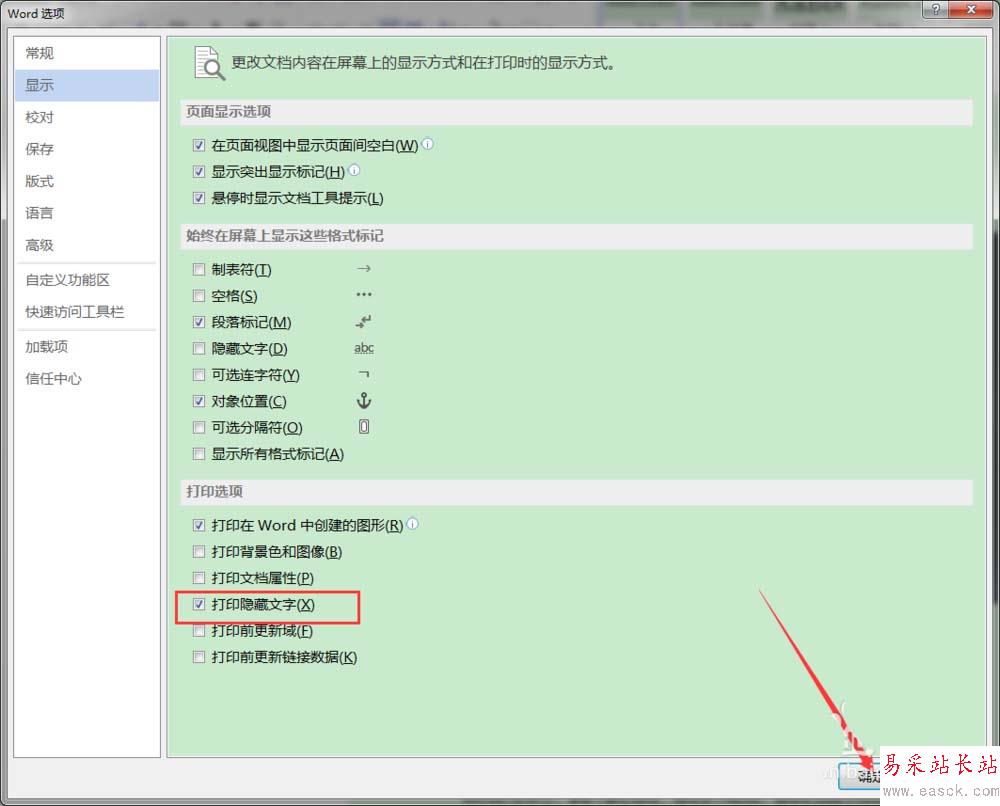Enable 打印文档属性 checkbox

pyautogui.click(x=199, y=578)
